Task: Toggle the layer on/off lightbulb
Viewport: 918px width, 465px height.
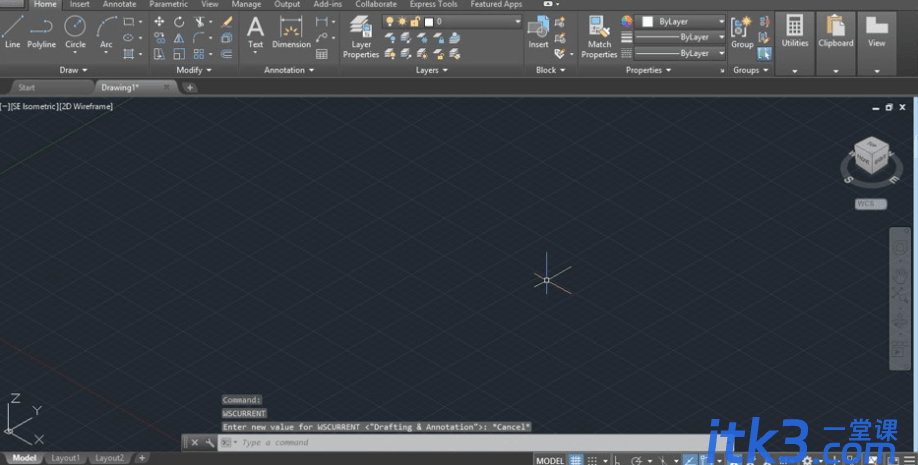Action: point(389,22)
